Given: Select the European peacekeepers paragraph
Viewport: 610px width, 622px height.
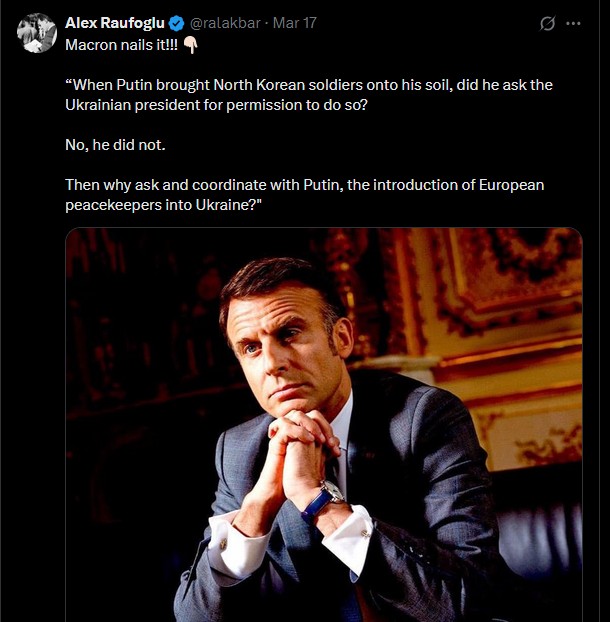Looking at the screenshot, I should point(304,195).
